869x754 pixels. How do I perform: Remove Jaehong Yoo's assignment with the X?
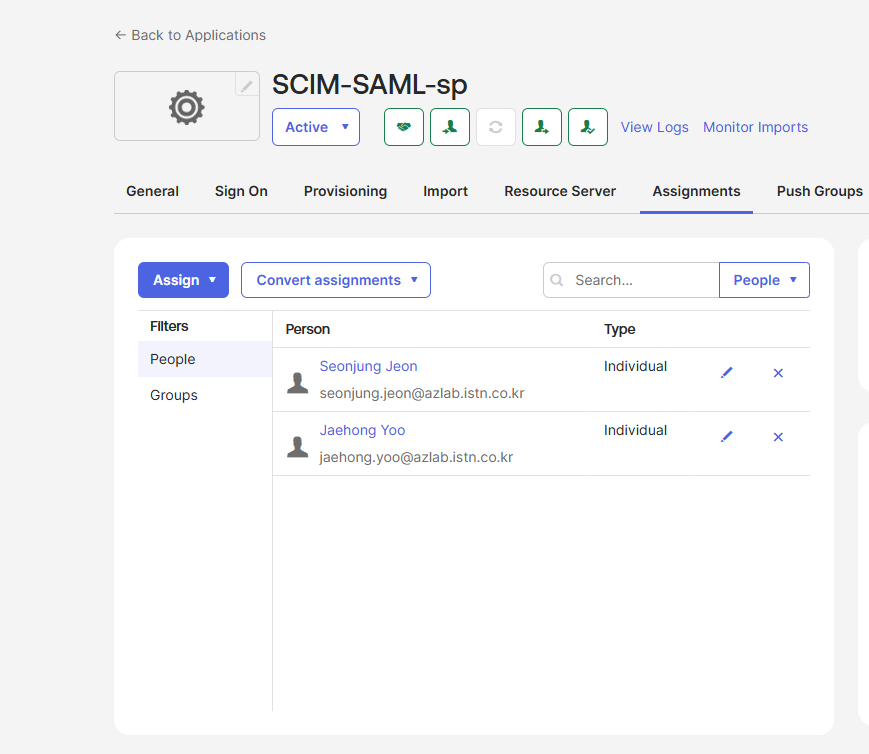[778, 437]
